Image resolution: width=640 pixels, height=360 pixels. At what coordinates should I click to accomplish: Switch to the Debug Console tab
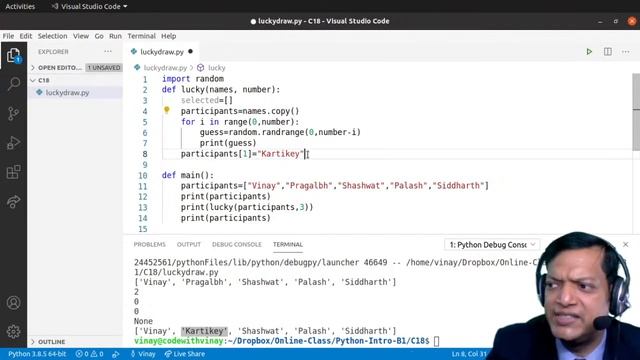click(236, 244)
